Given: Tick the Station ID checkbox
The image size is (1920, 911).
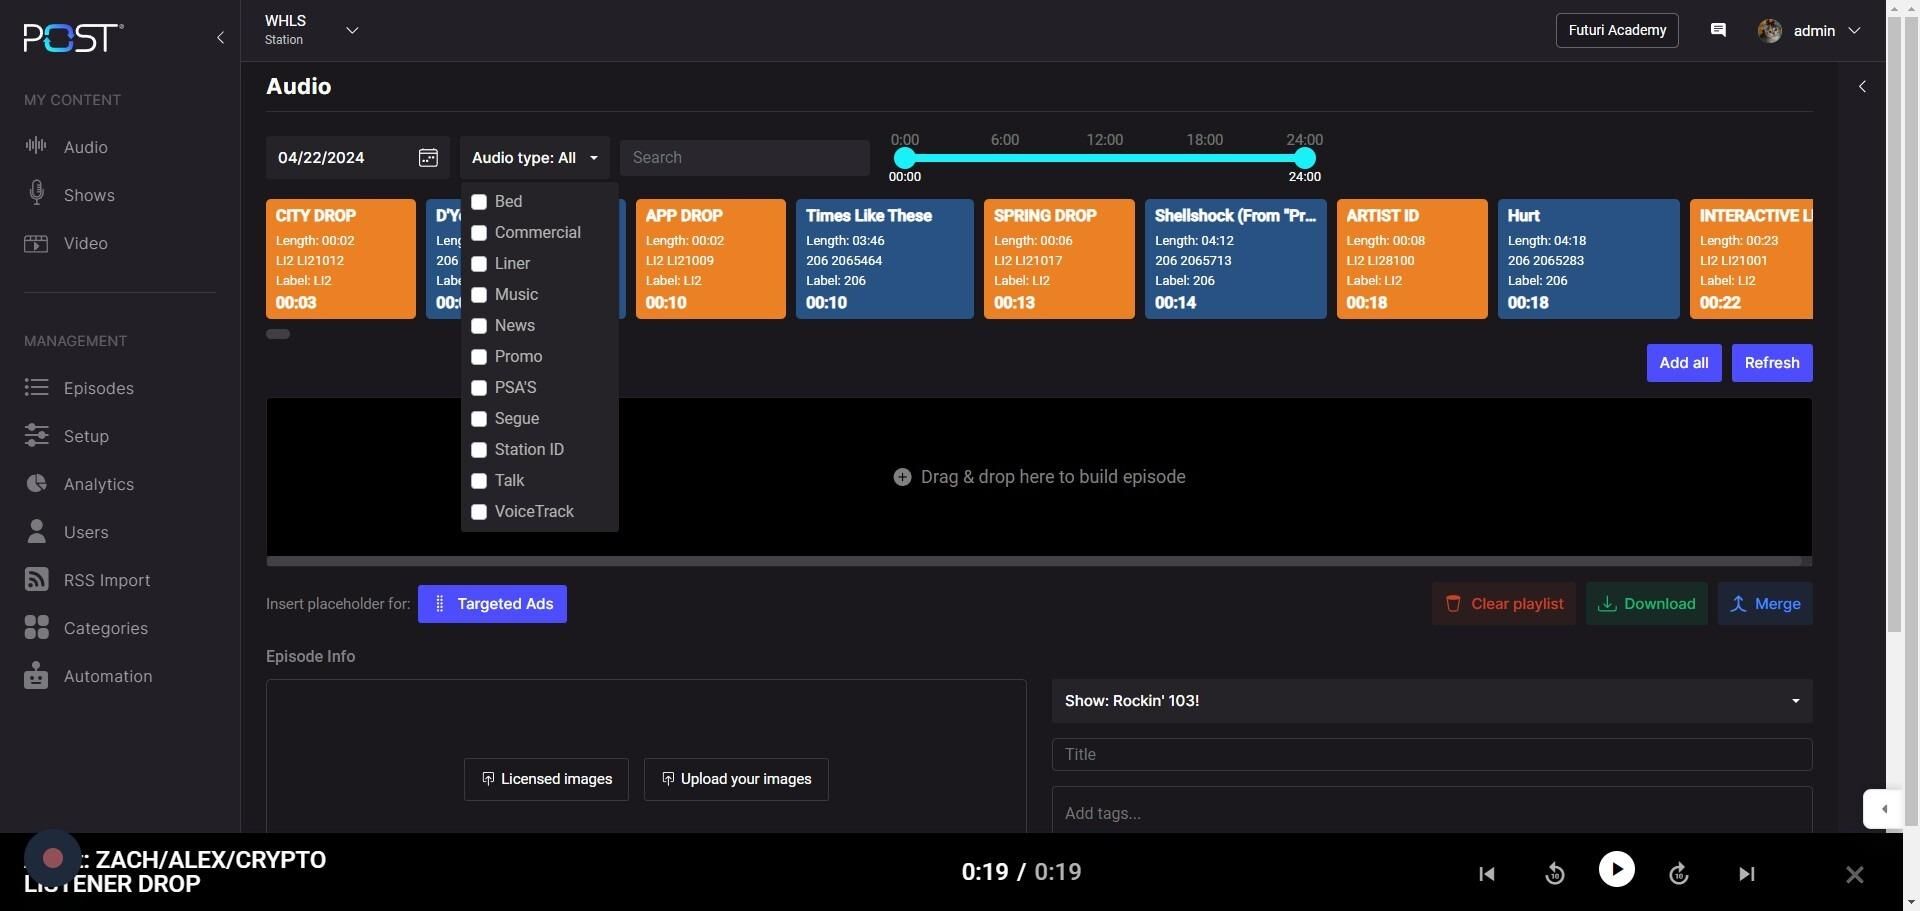Looking at the screenshot, I should coord(479,450).
